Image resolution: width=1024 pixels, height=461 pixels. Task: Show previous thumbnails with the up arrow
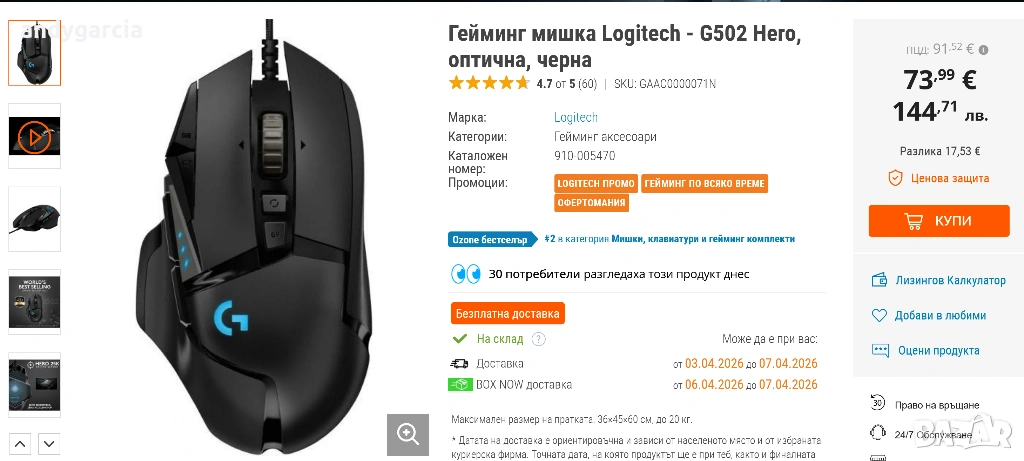click(x=20, y=444)
